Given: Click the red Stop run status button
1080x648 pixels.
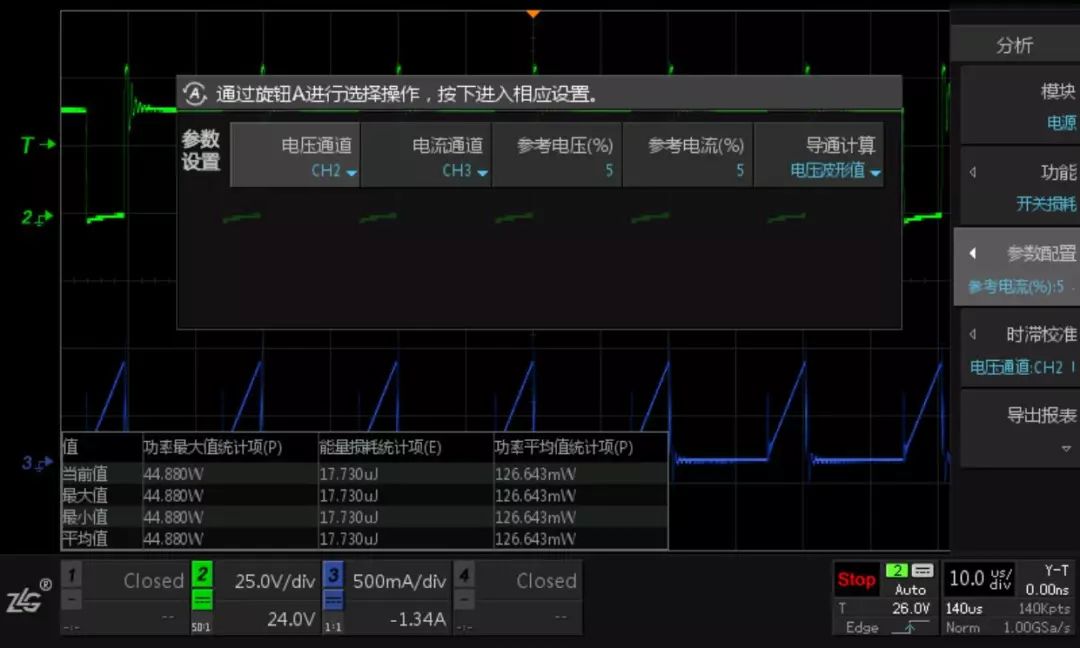Looking at the screenshot, I should [856, 580].
